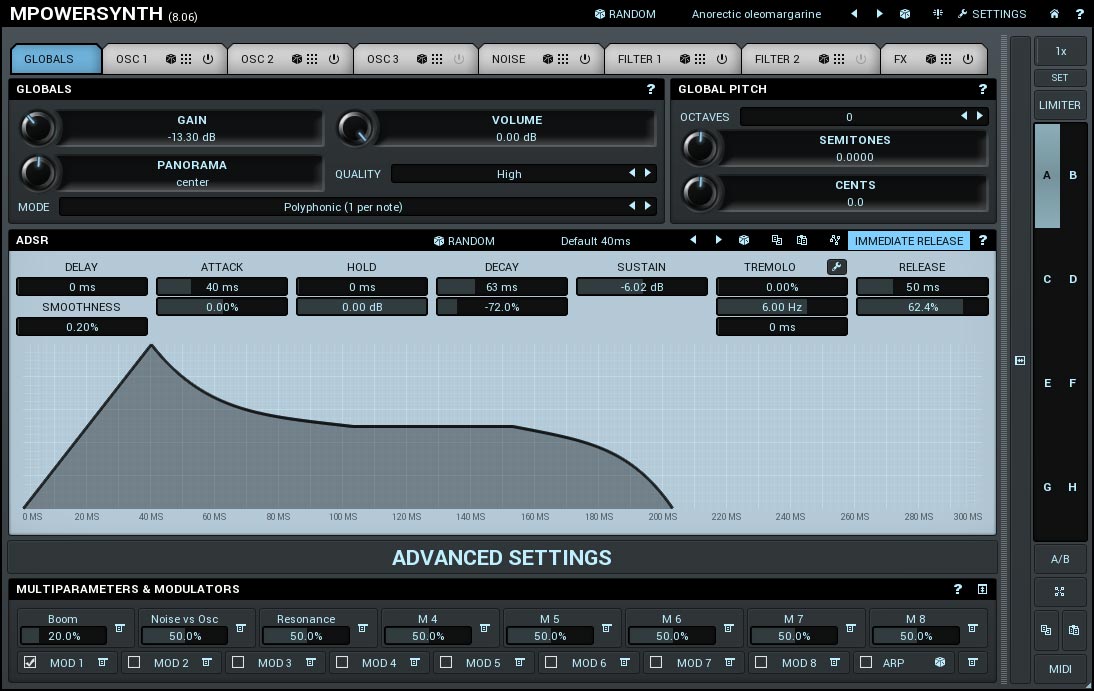Open GLOBALS section help icon
Image resolution: width=1094 pixels, height=691 pixels.
651,89
